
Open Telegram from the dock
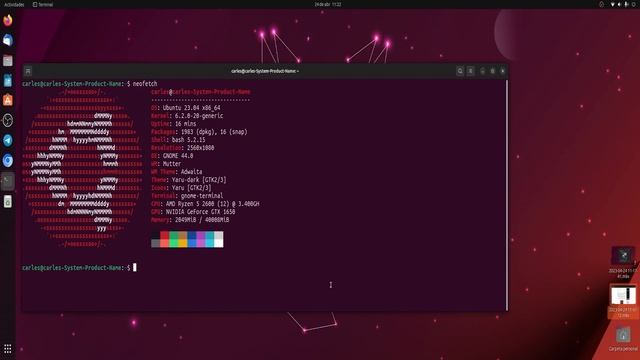point(8,140)
